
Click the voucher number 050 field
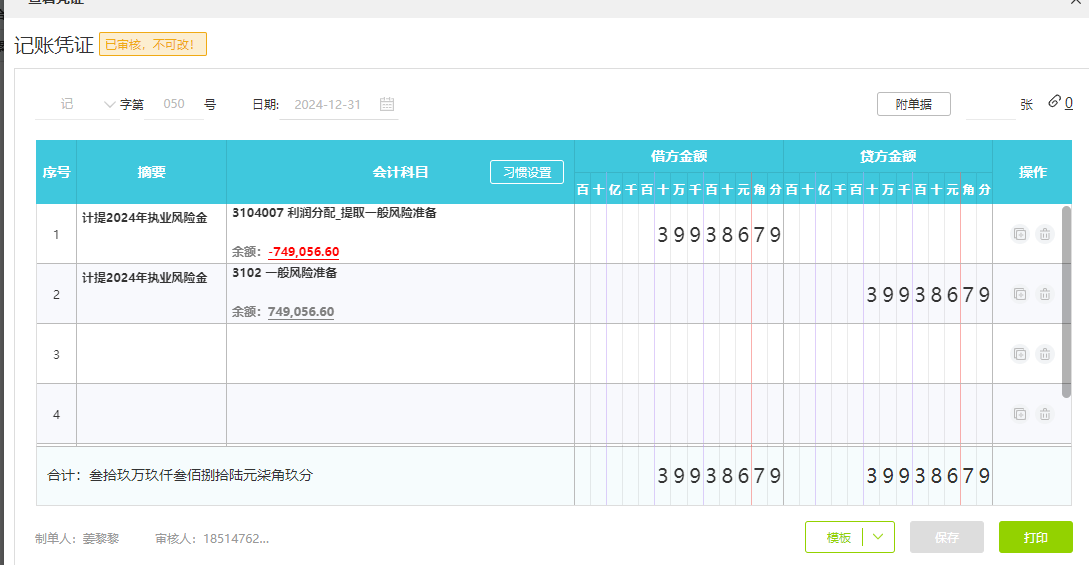[174, 104]
